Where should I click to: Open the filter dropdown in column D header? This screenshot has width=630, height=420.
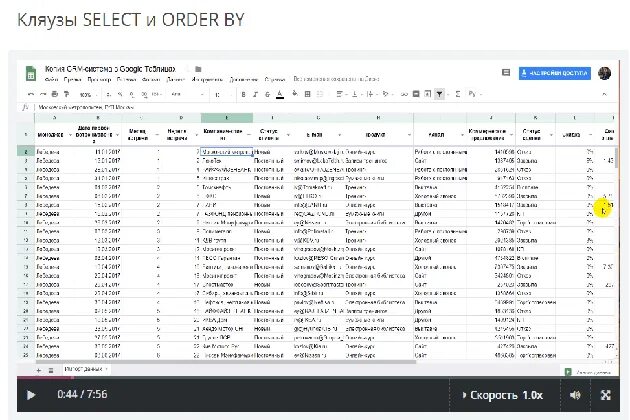point(196,135)
